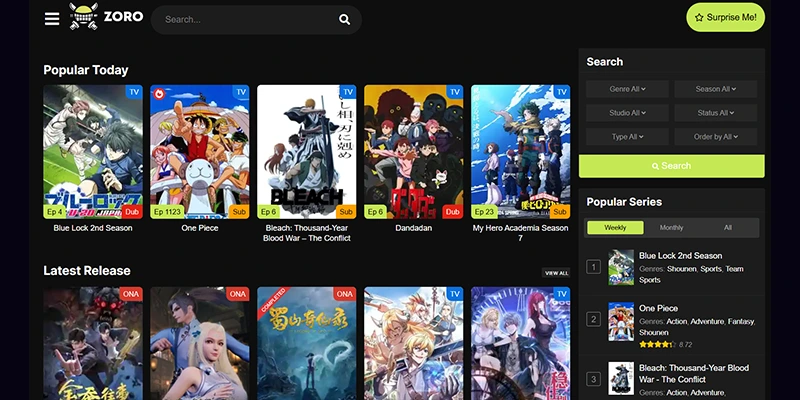Click the Fantasy genre link under One Piece
Image resolution: width=800 pixels, height=400 pixels.
pyautogui.click(x=741, y=321)
